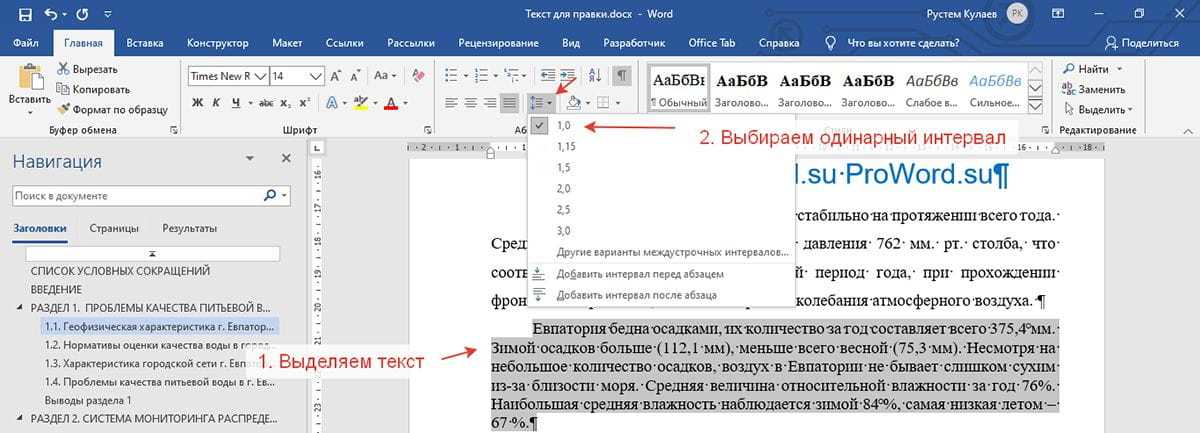This screenshot has height=433, width=1200.
Task: Click Добавить интервал перед абзацем
Action: coord(640,273)
